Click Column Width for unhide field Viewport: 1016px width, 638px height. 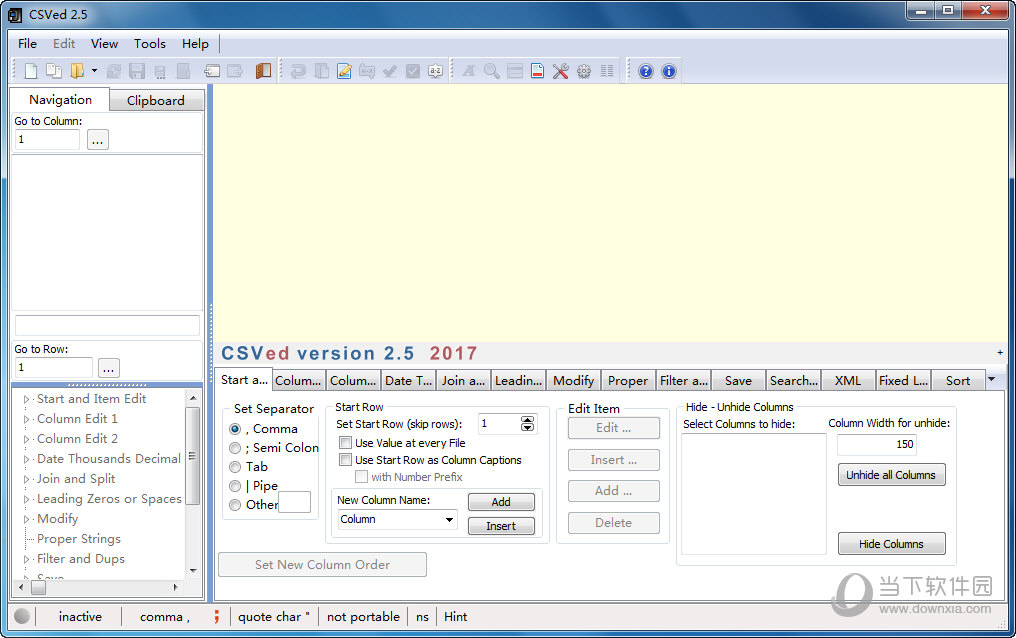877,444
